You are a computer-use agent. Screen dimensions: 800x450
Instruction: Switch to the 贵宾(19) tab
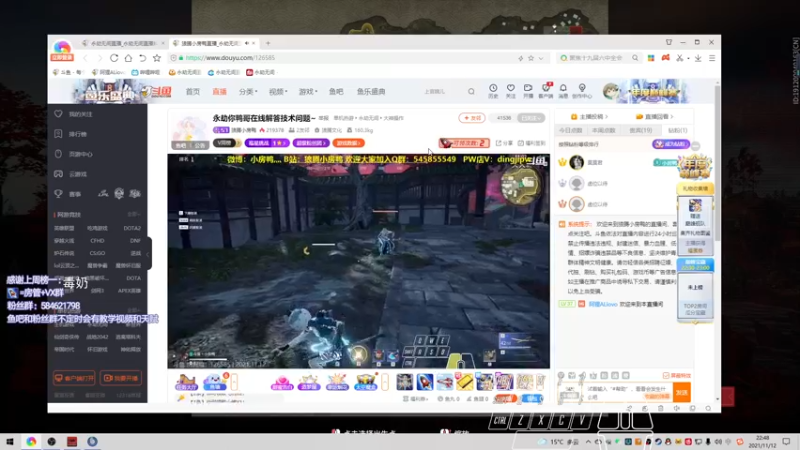click(x=640, y=131)
